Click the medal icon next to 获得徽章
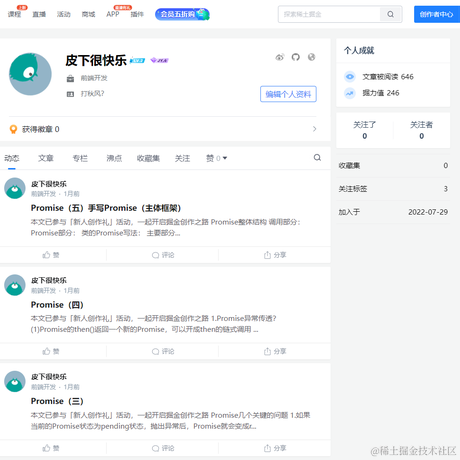The image size is (460, 460). 13,129
